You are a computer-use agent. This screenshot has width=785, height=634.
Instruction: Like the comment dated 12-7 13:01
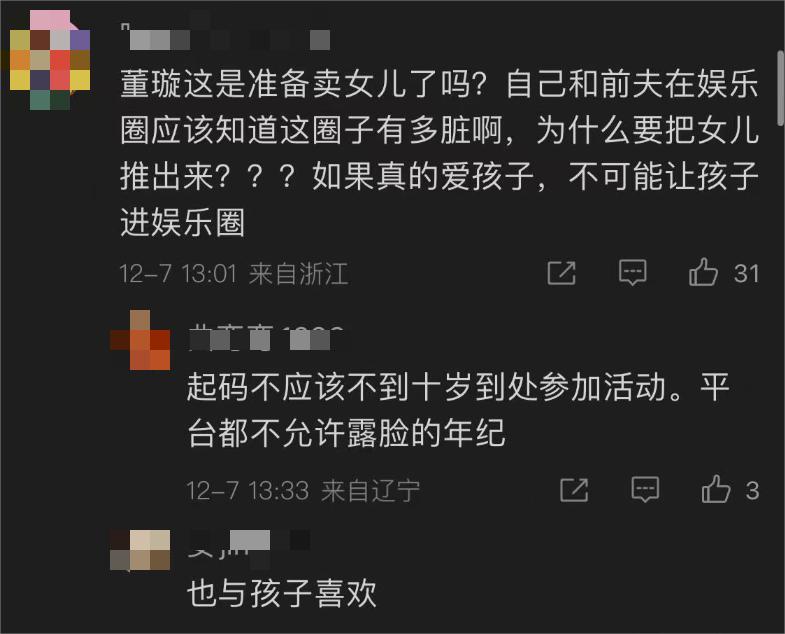click(703, 272)
